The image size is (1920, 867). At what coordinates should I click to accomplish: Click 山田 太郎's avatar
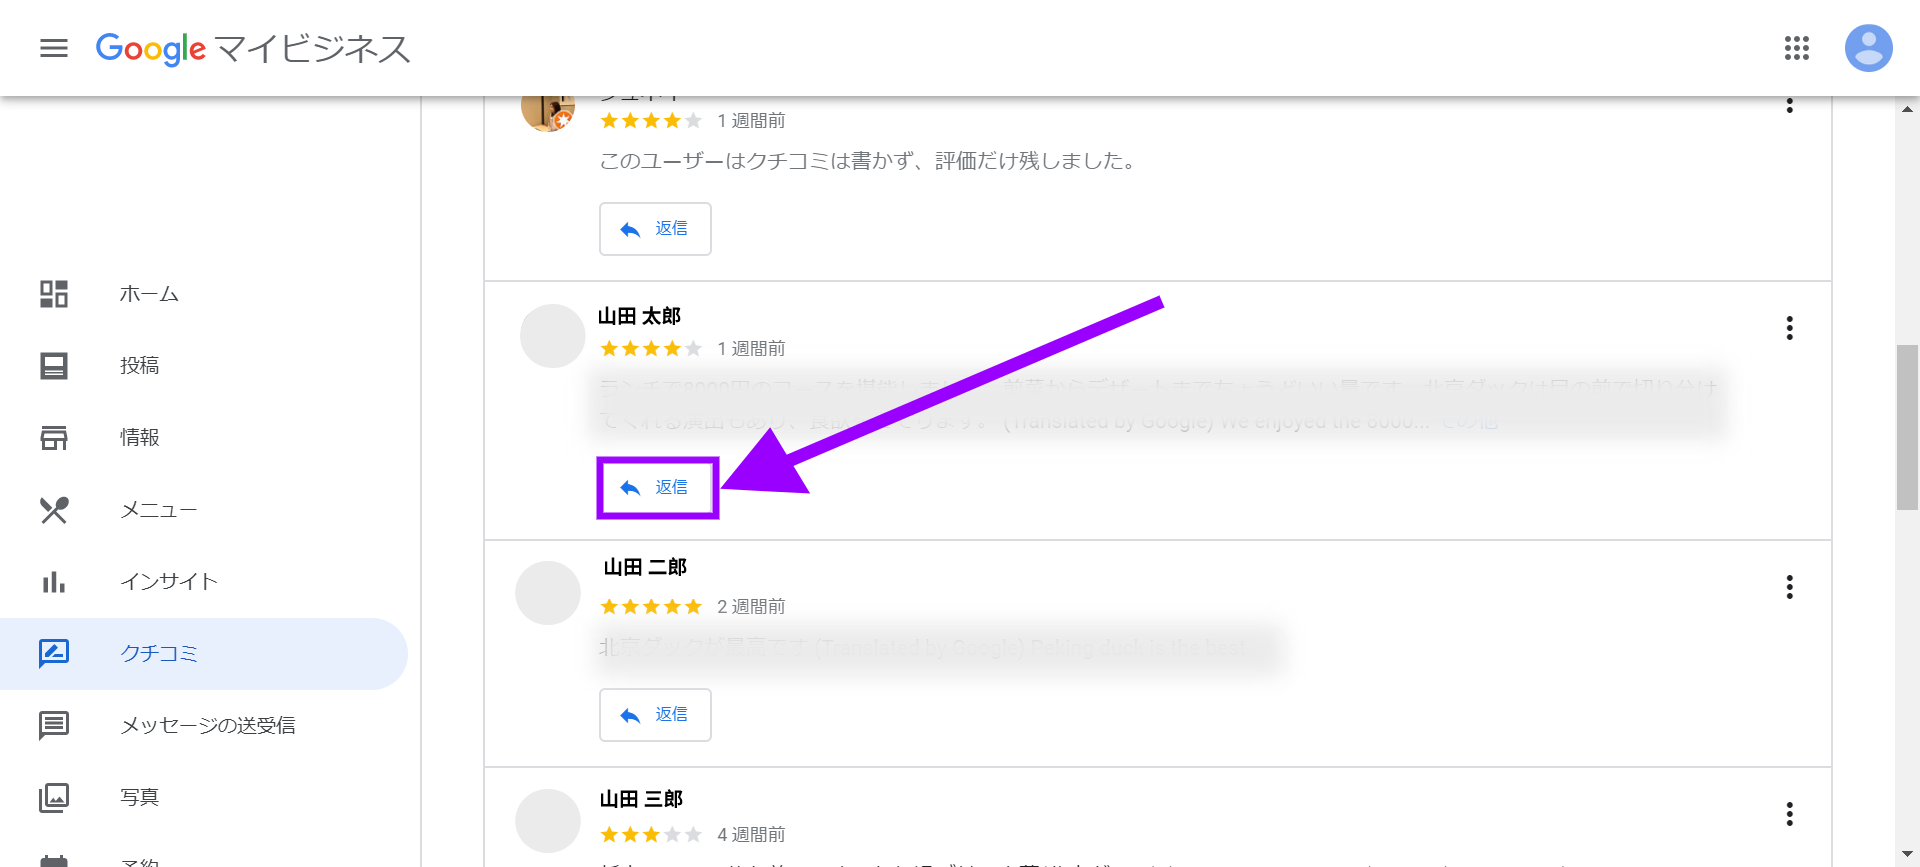tap(552, 336)
